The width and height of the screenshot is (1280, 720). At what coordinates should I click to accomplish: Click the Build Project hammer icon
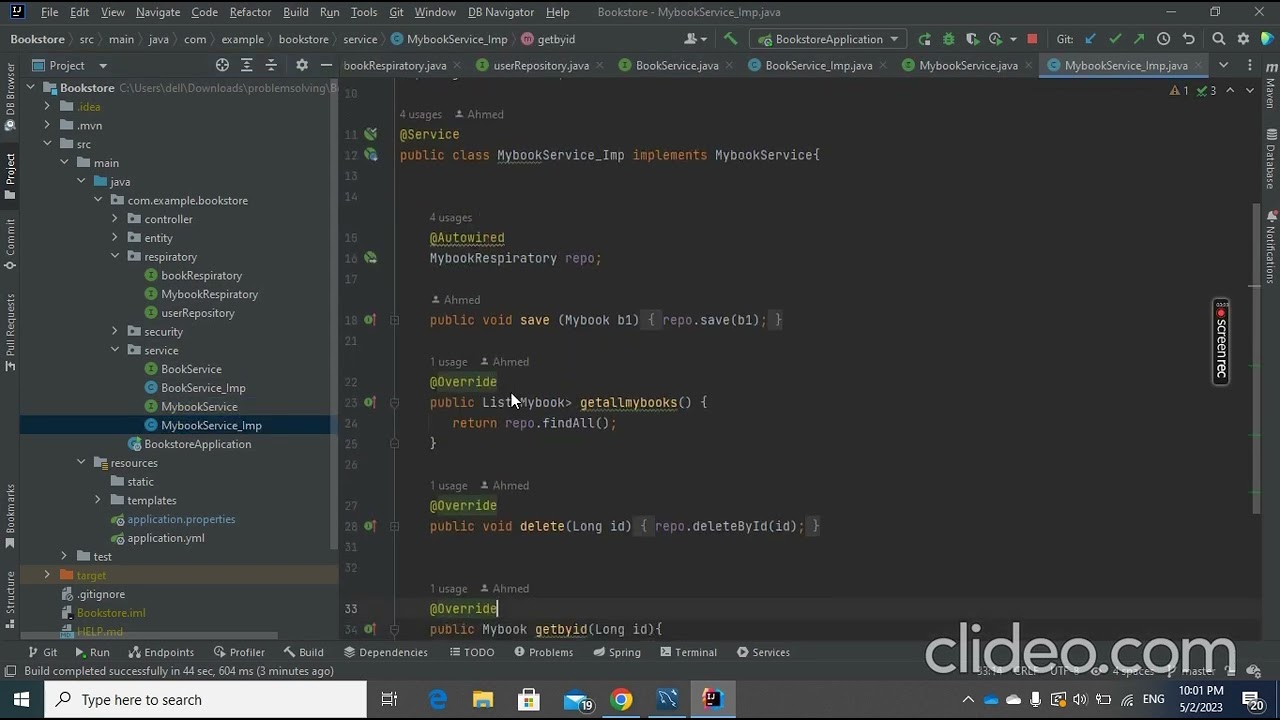[731, 39]
